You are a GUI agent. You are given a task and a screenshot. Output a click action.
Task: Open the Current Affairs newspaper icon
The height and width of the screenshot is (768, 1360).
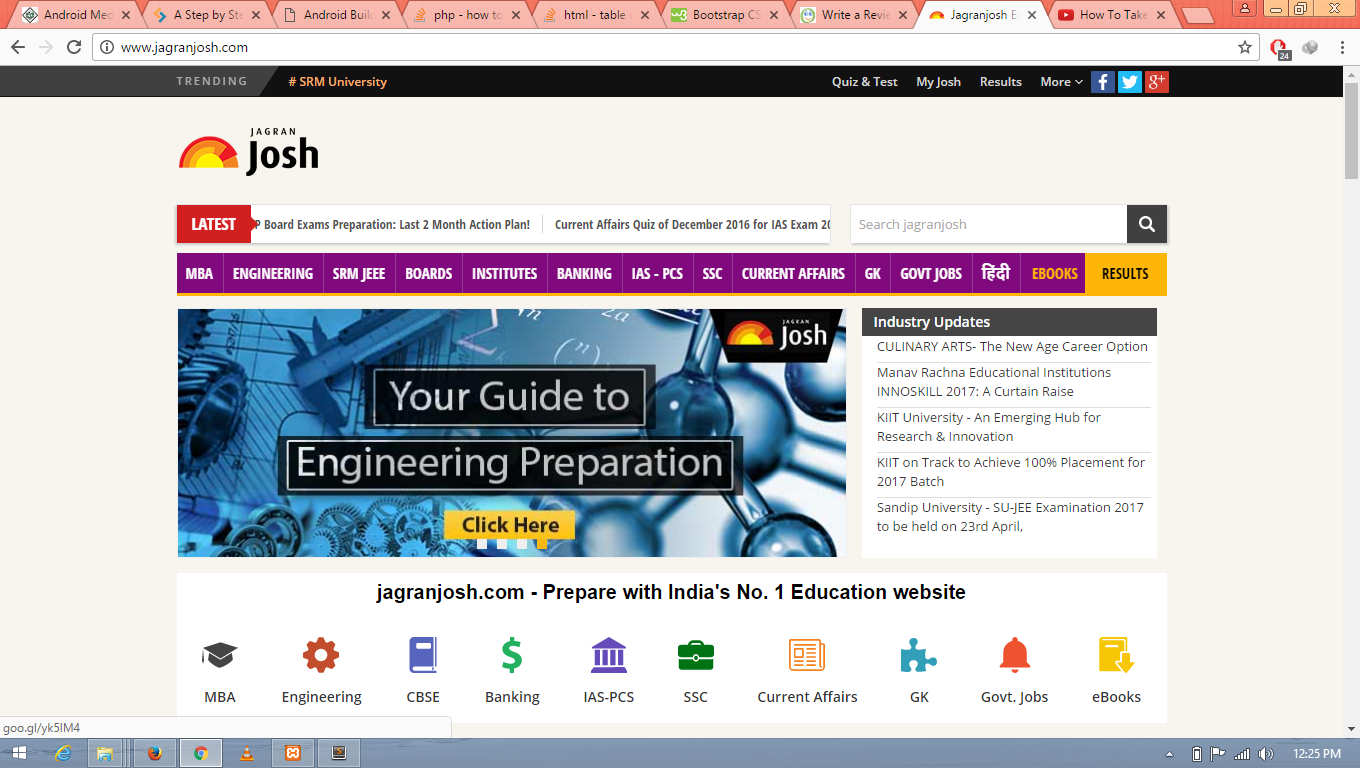[807, 656]
